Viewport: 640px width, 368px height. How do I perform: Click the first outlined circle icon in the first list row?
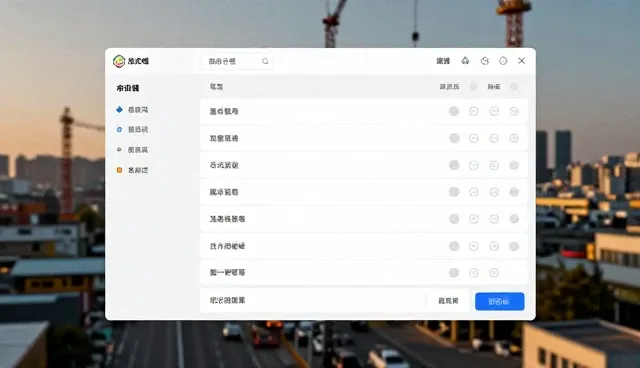tap(474, 111)
